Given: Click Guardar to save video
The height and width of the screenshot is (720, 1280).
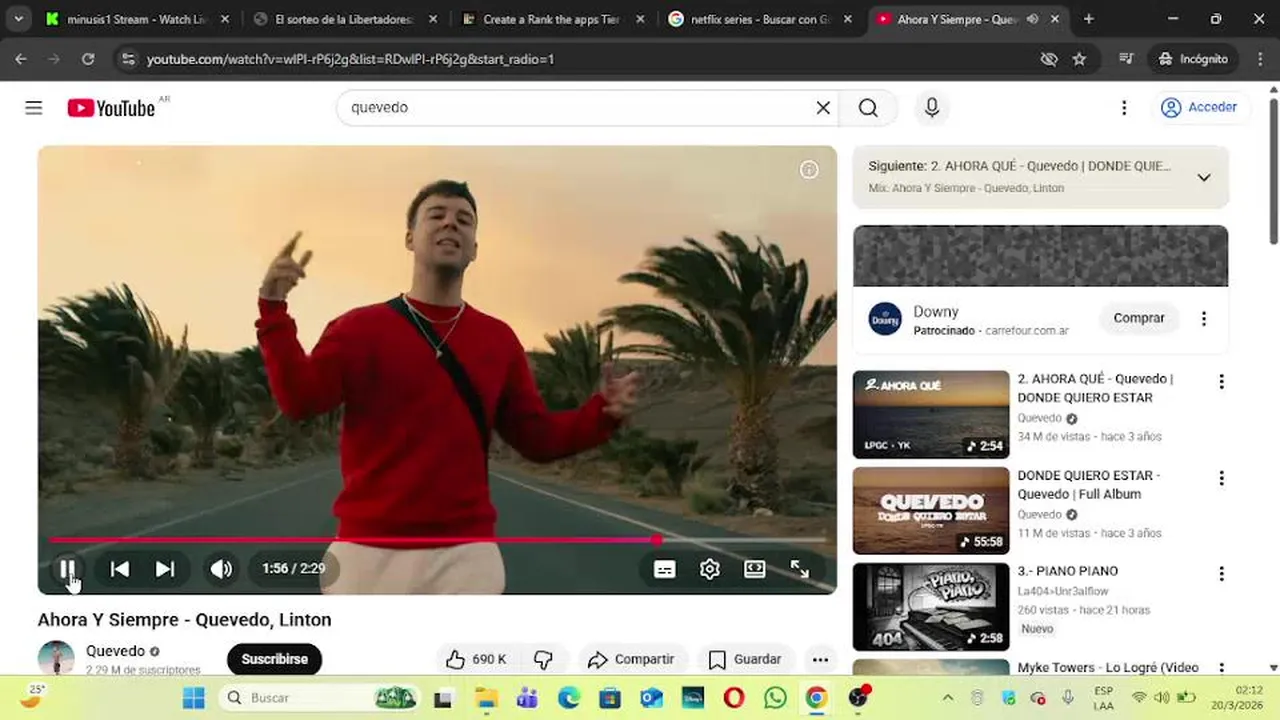Looking at the screenshot, I should [x=745, y=659].
